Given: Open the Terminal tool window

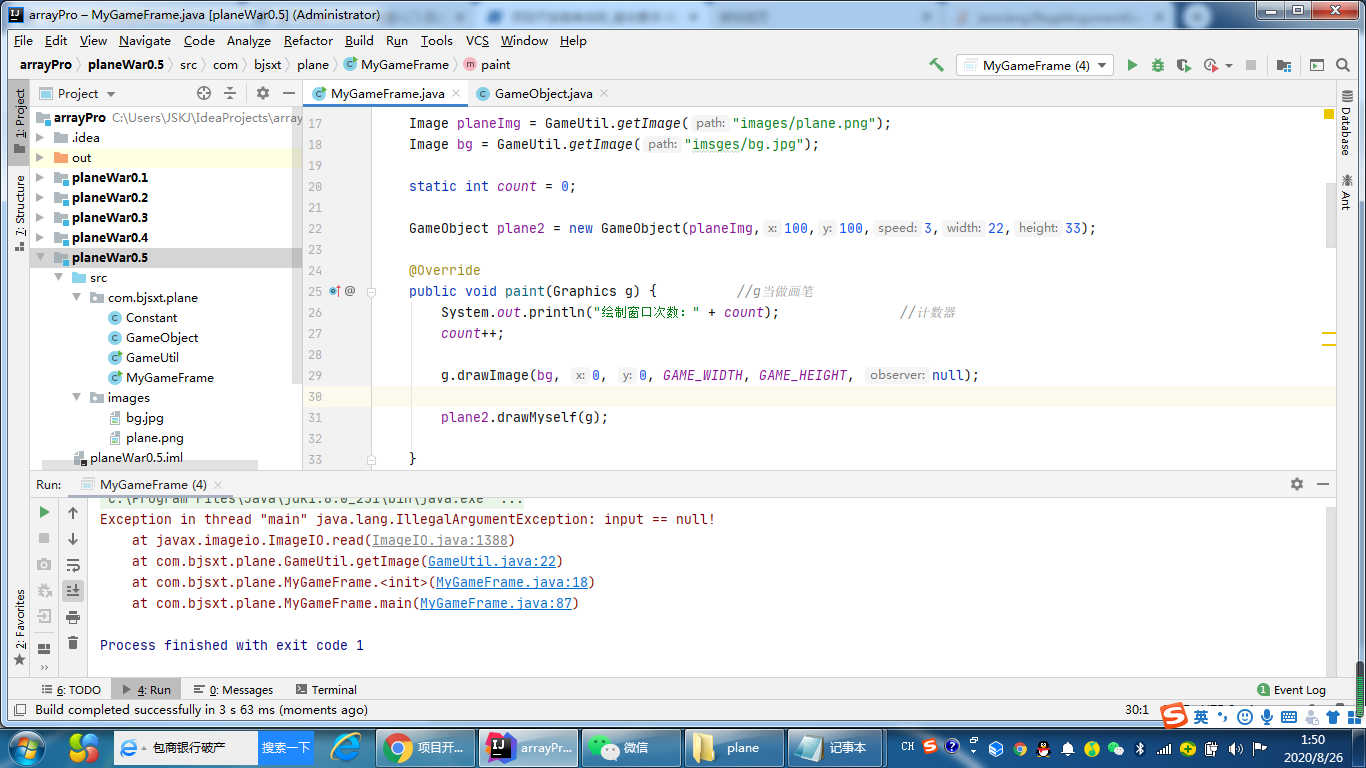Looking at the screenshot, I should pyautogui.click(x=326, y=690).
